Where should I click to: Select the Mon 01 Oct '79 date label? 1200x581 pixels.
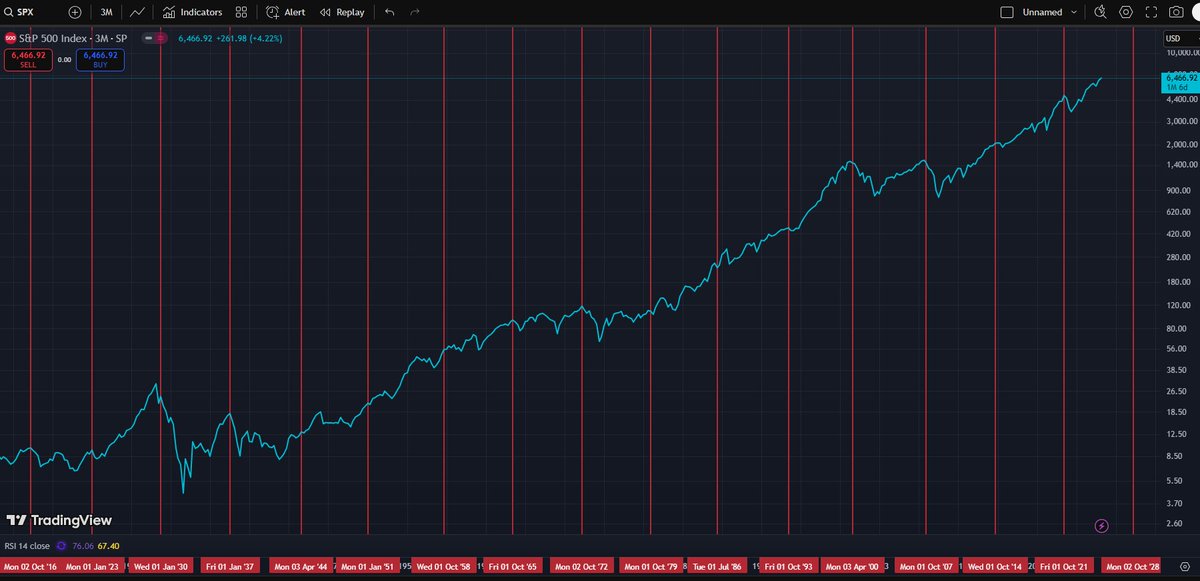650,566
